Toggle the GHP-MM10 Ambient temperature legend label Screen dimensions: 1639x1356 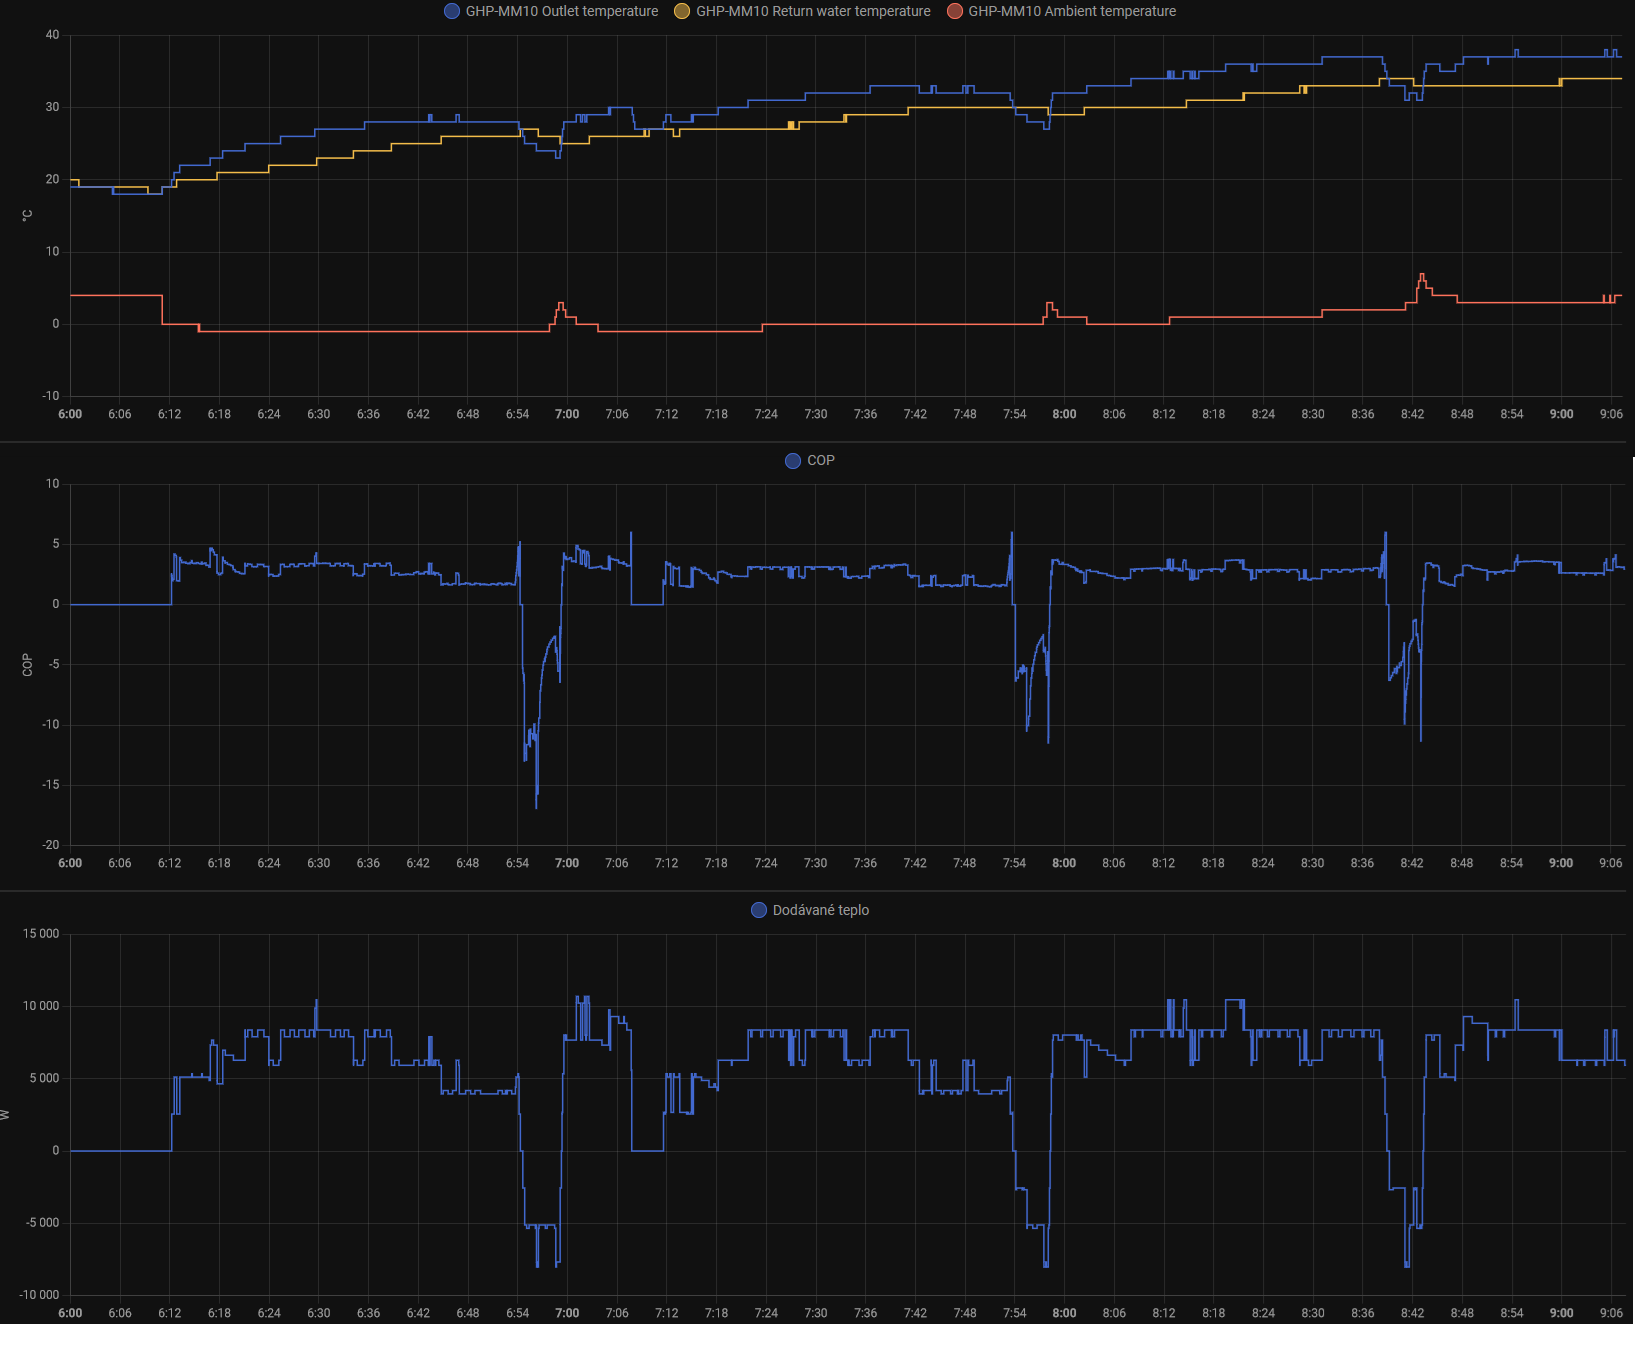point(1072,11)
